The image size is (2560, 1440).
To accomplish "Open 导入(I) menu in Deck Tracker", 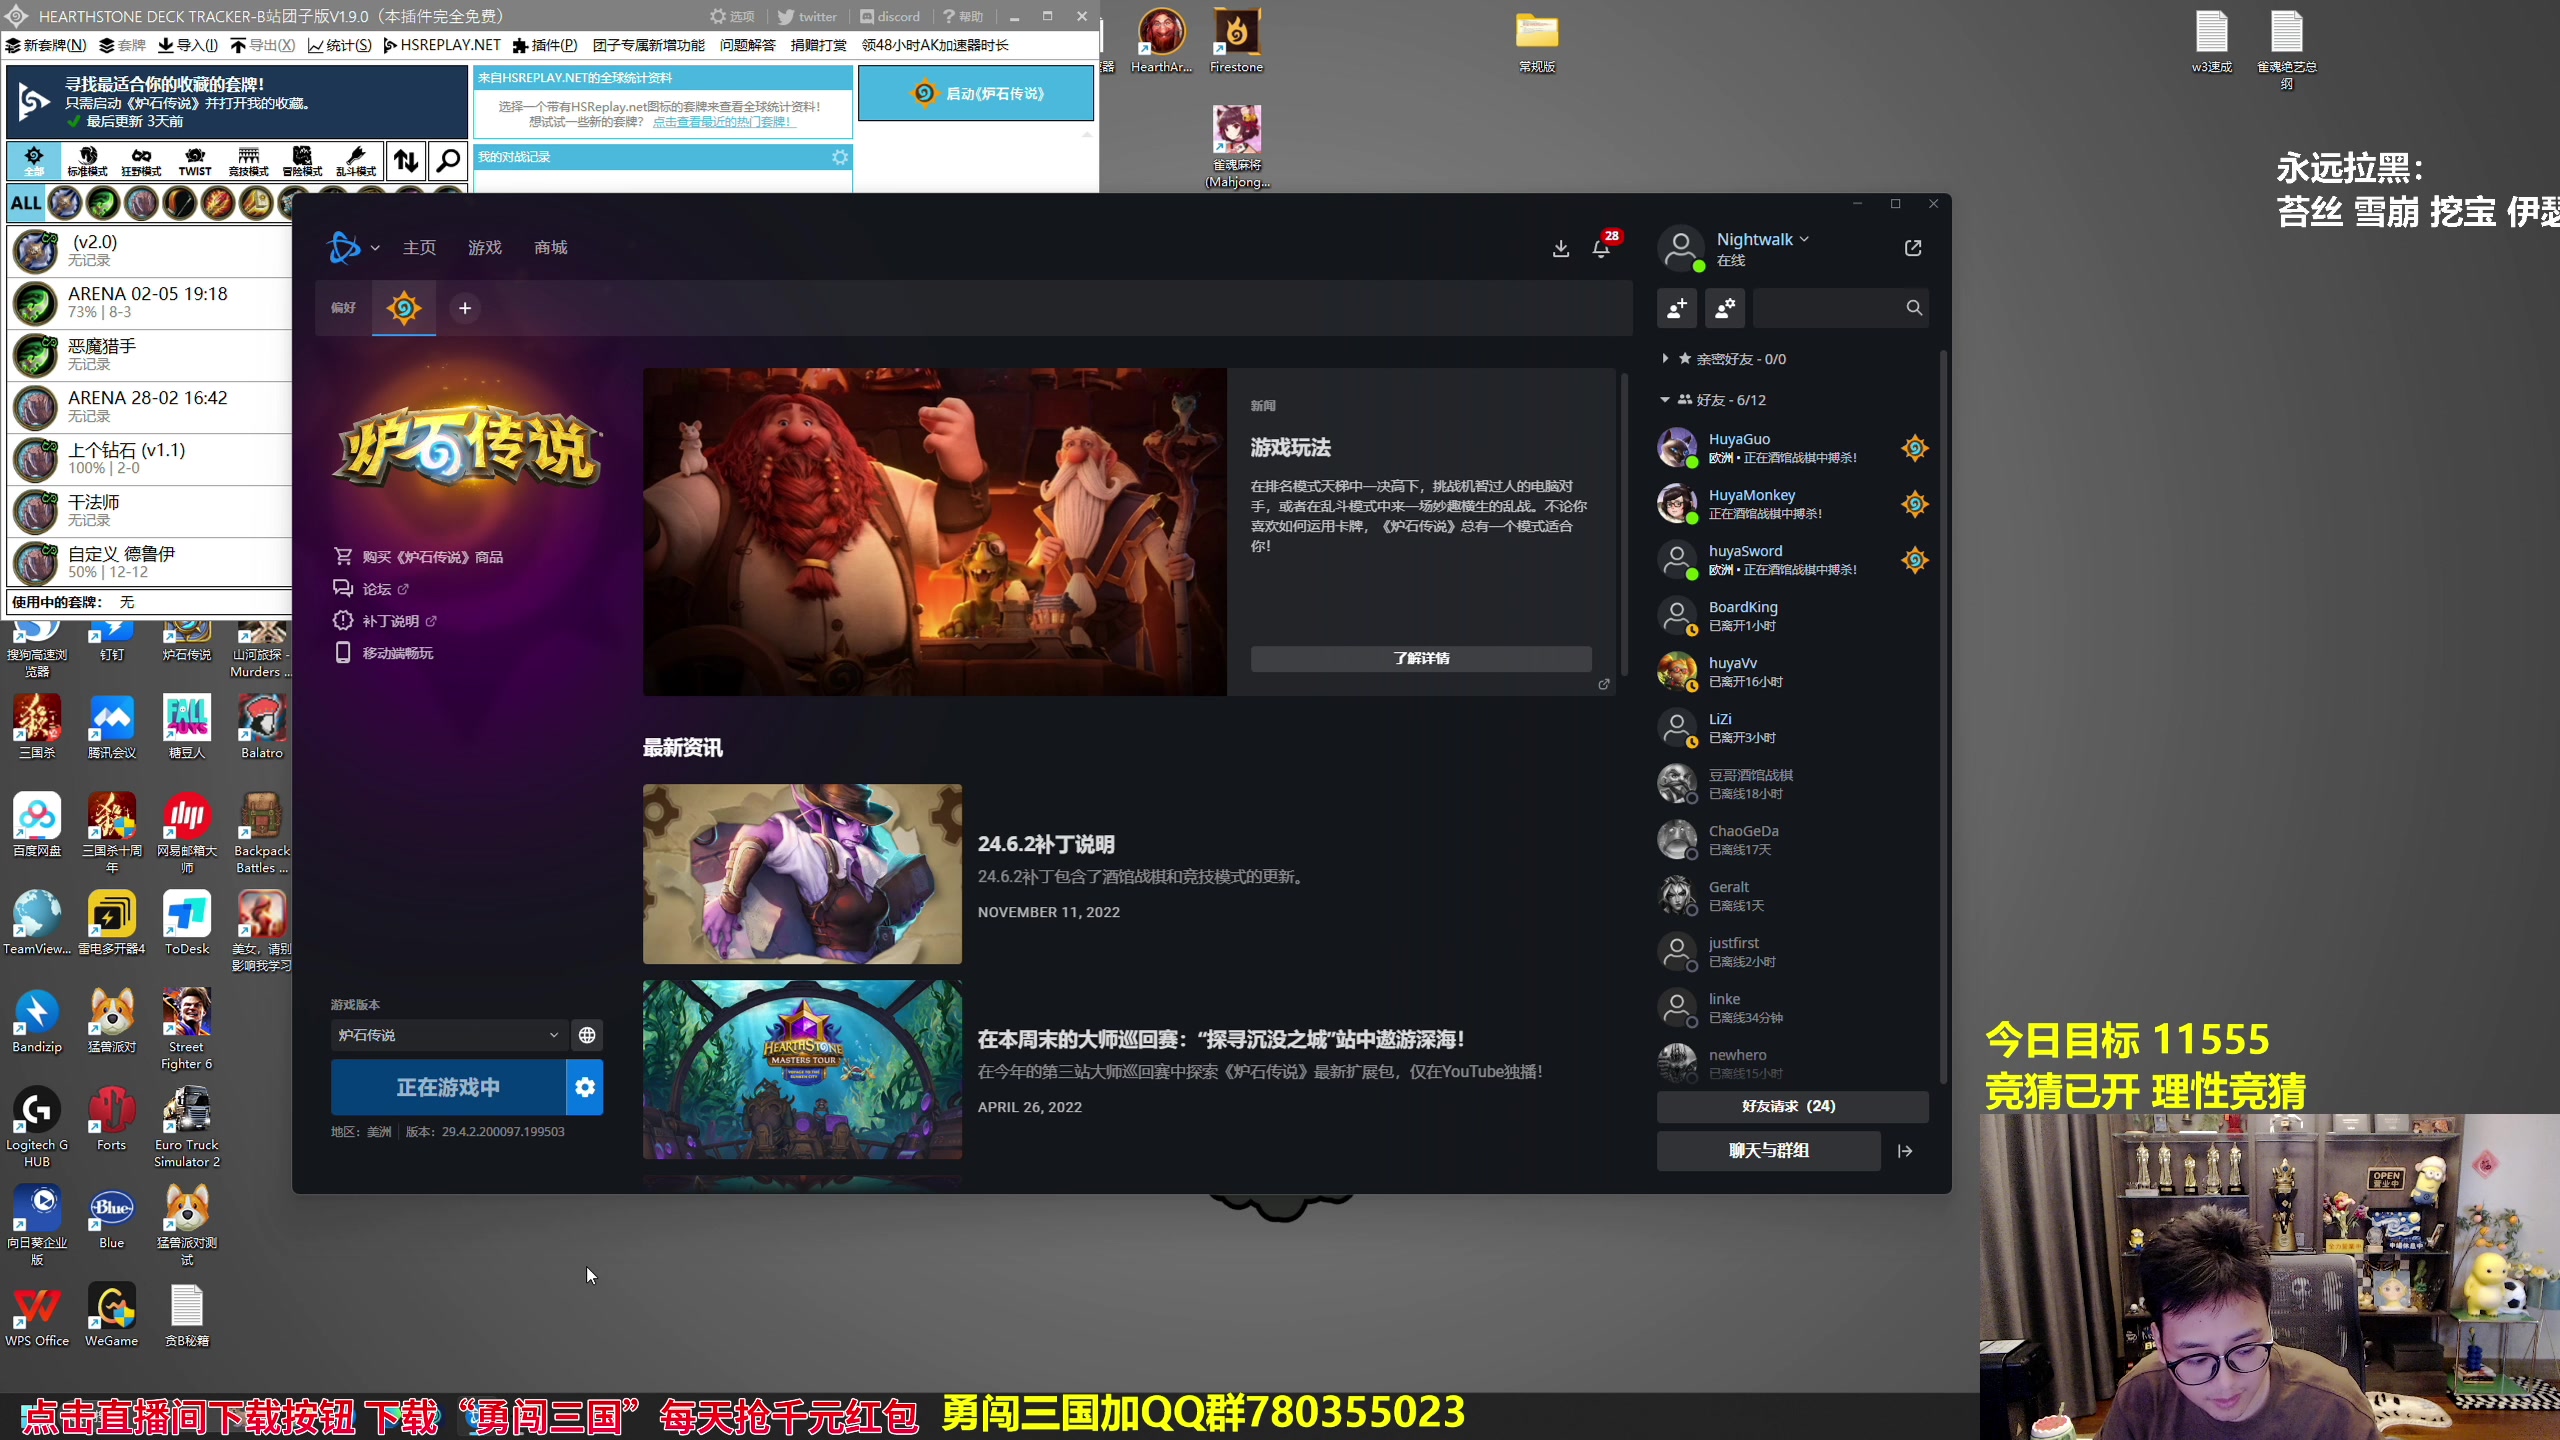I will (188, 45).
